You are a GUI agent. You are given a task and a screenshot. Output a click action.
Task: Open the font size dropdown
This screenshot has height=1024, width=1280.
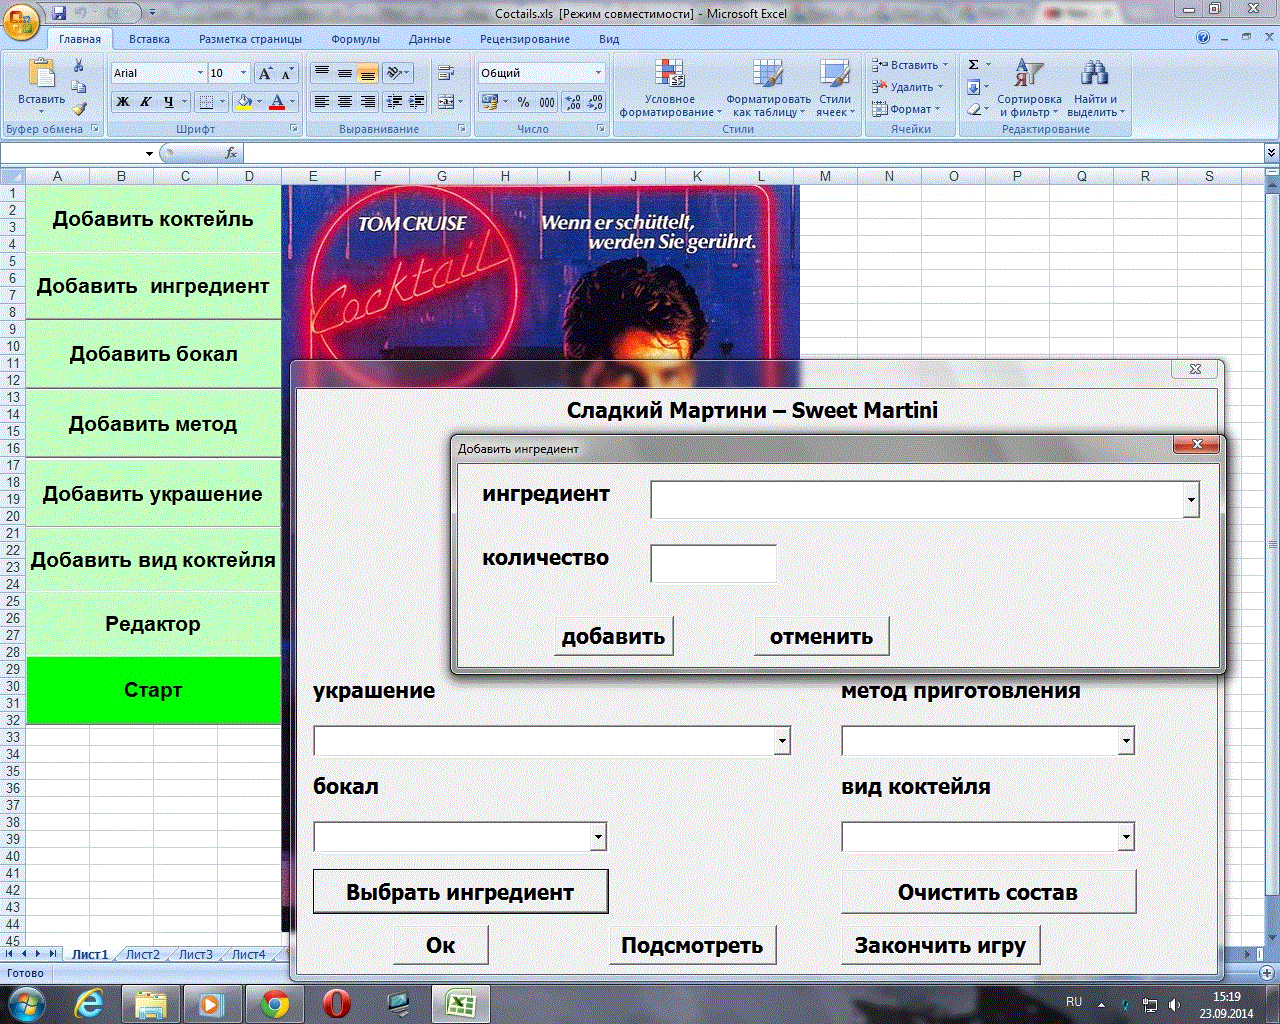point(243,73)
